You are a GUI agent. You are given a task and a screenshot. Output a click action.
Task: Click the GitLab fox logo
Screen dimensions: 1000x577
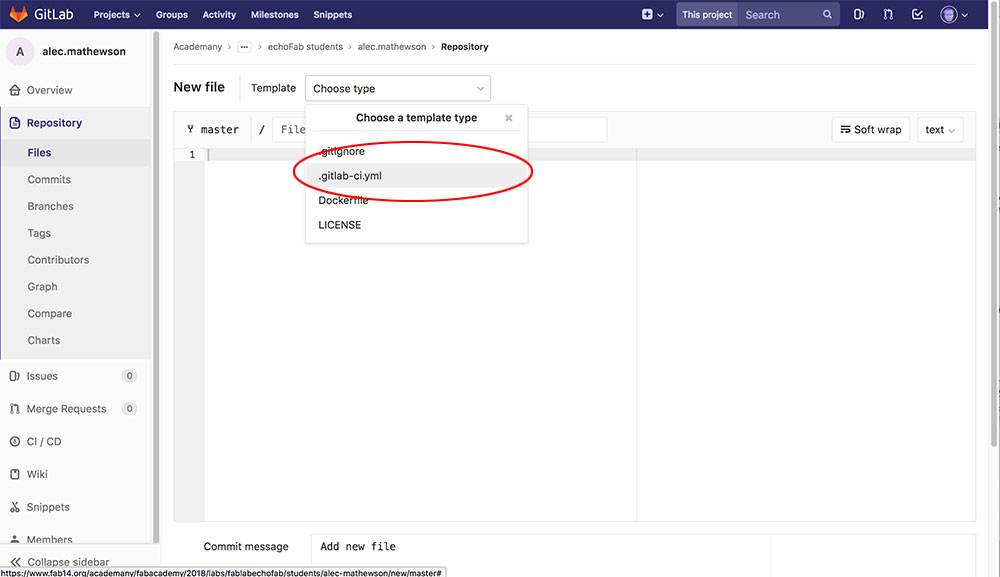(x=18, y=14)
